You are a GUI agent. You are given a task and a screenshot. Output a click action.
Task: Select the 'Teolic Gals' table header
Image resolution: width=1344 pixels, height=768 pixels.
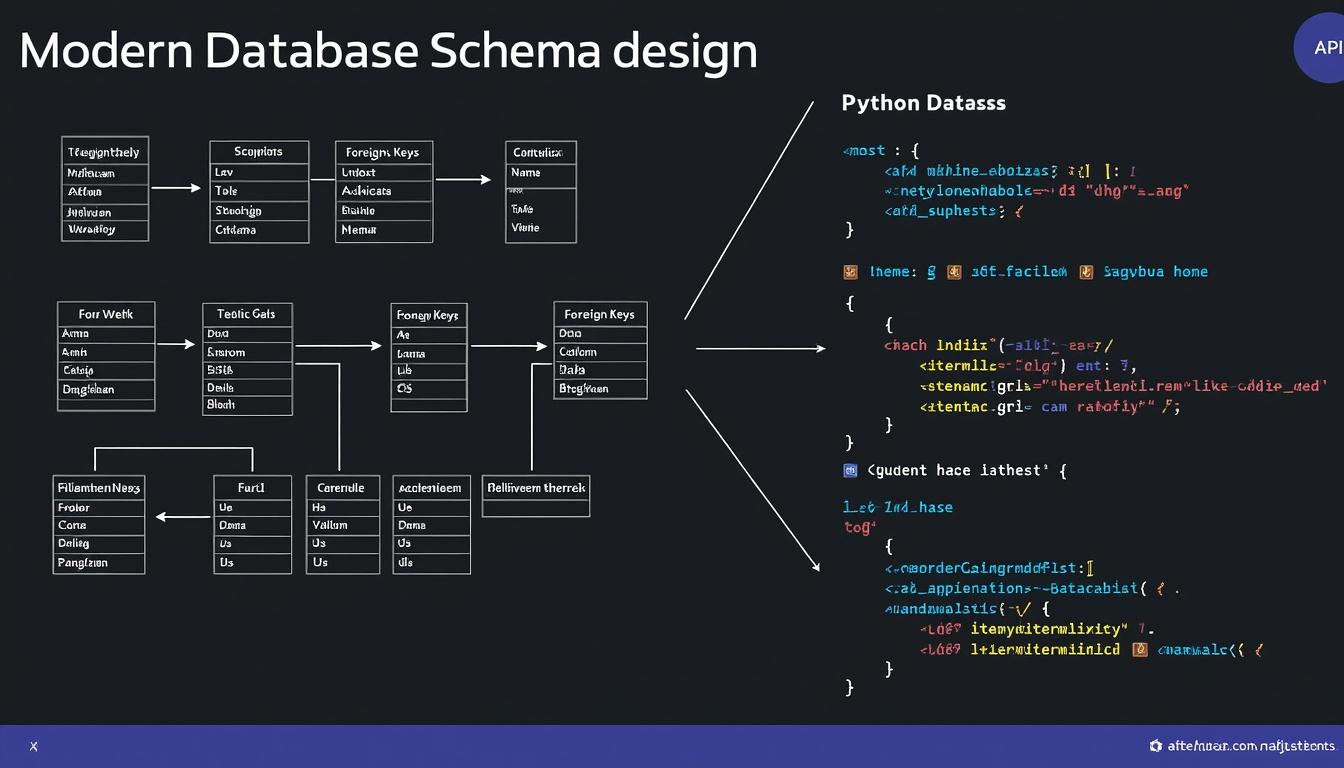point(247,314)
